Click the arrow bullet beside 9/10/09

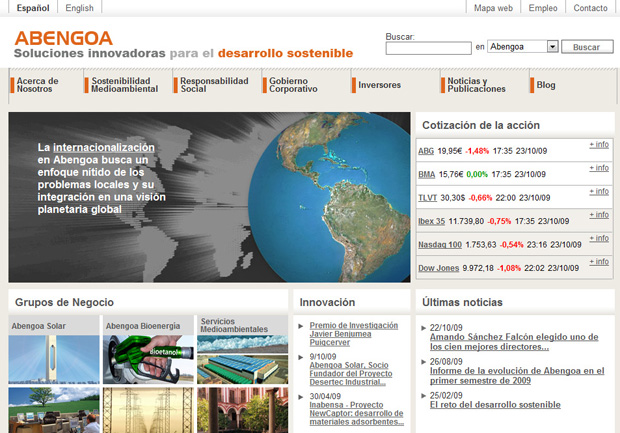point(301,357)
